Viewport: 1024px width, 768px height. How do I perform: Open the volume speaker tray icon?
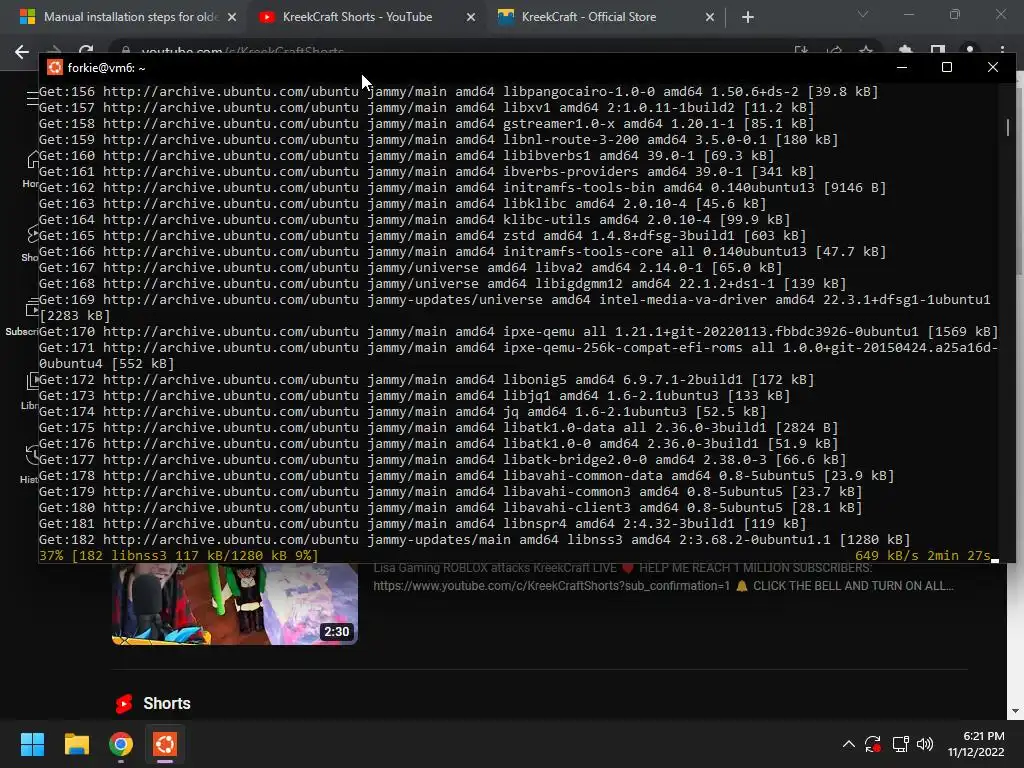point(925,744)
